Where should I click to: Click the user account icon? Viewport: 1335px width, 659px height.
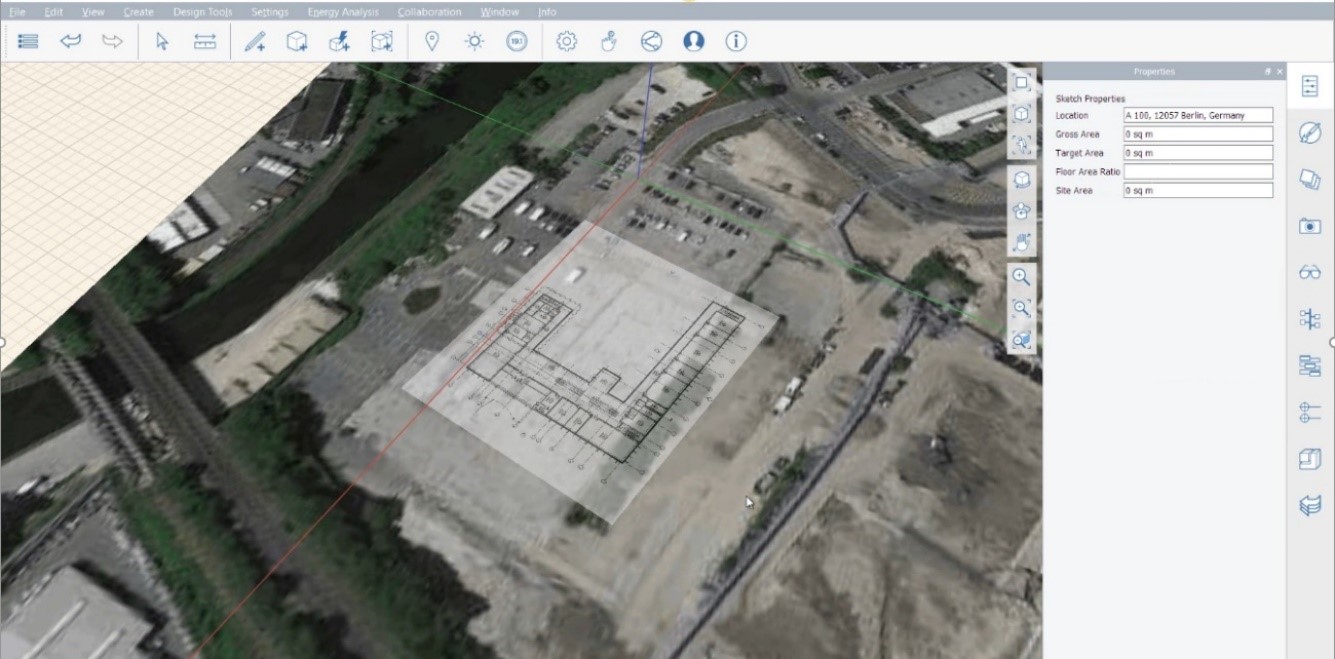693,41
